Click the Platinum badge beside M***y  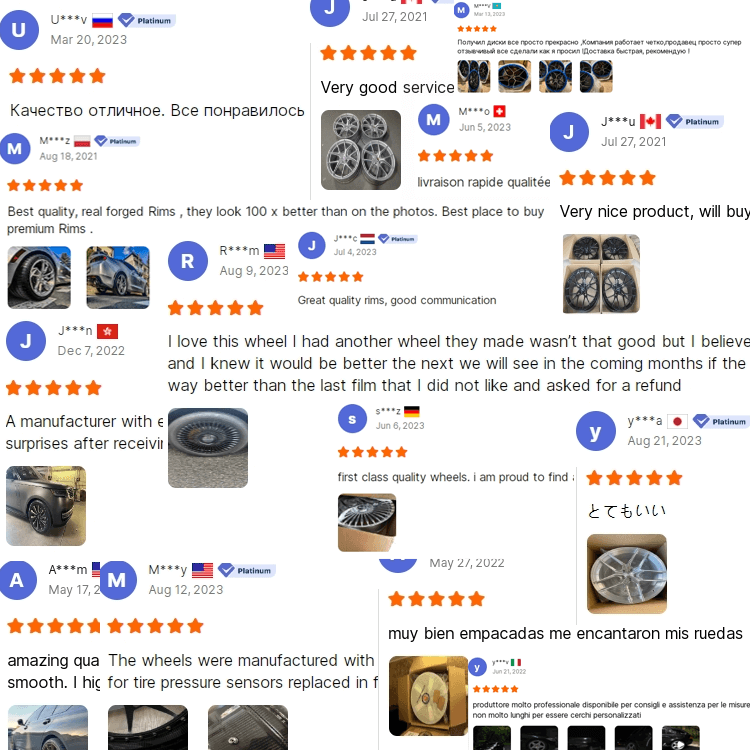pyautogui.click(x=247, y=570)
